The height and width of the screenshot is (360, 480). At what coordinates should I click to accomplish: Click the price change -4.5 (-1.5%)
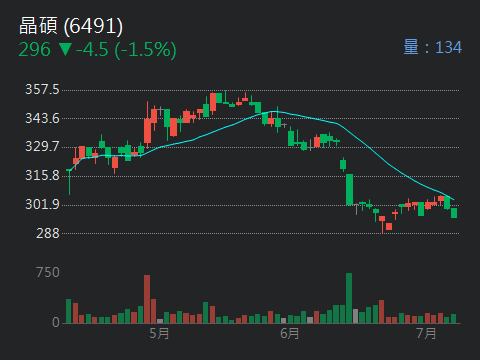(x=126, y=50)
